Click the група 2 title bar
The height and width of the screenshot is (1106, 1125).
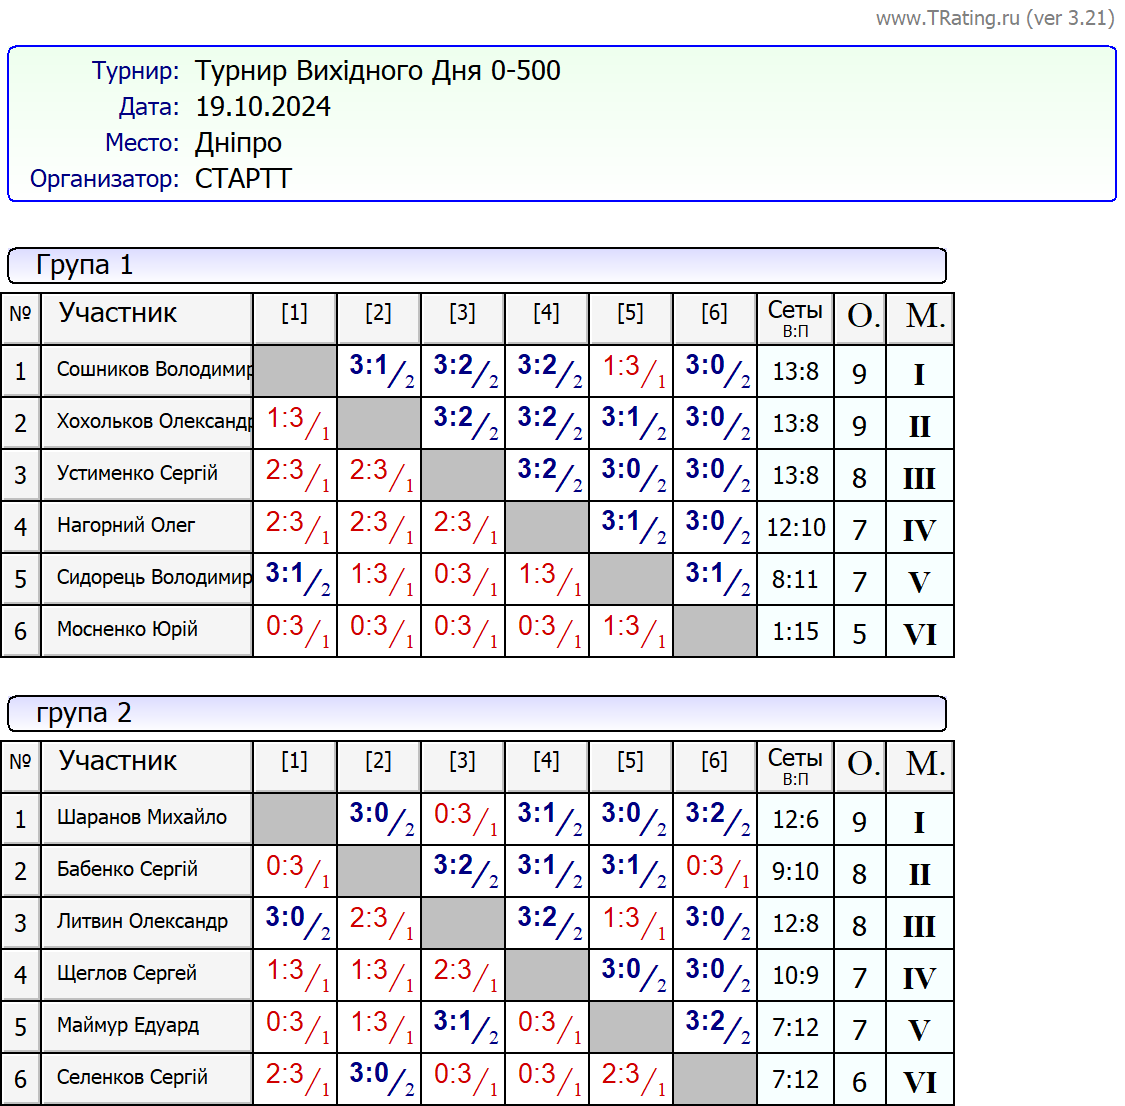click(x=476, y=714)
